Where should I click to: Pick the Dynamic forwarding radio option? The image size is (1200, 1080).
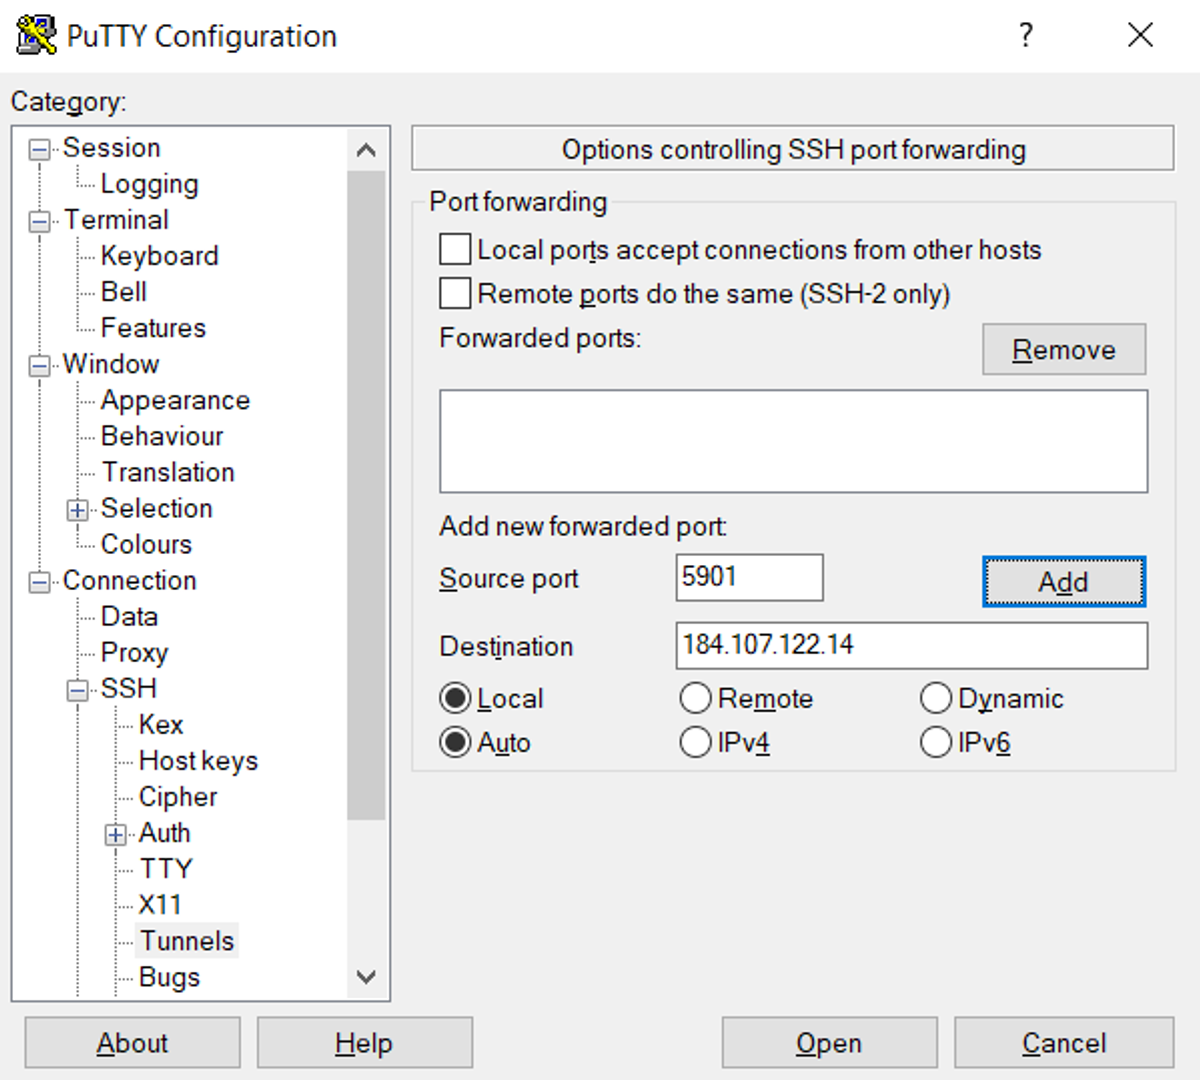(x=935, y=698)
